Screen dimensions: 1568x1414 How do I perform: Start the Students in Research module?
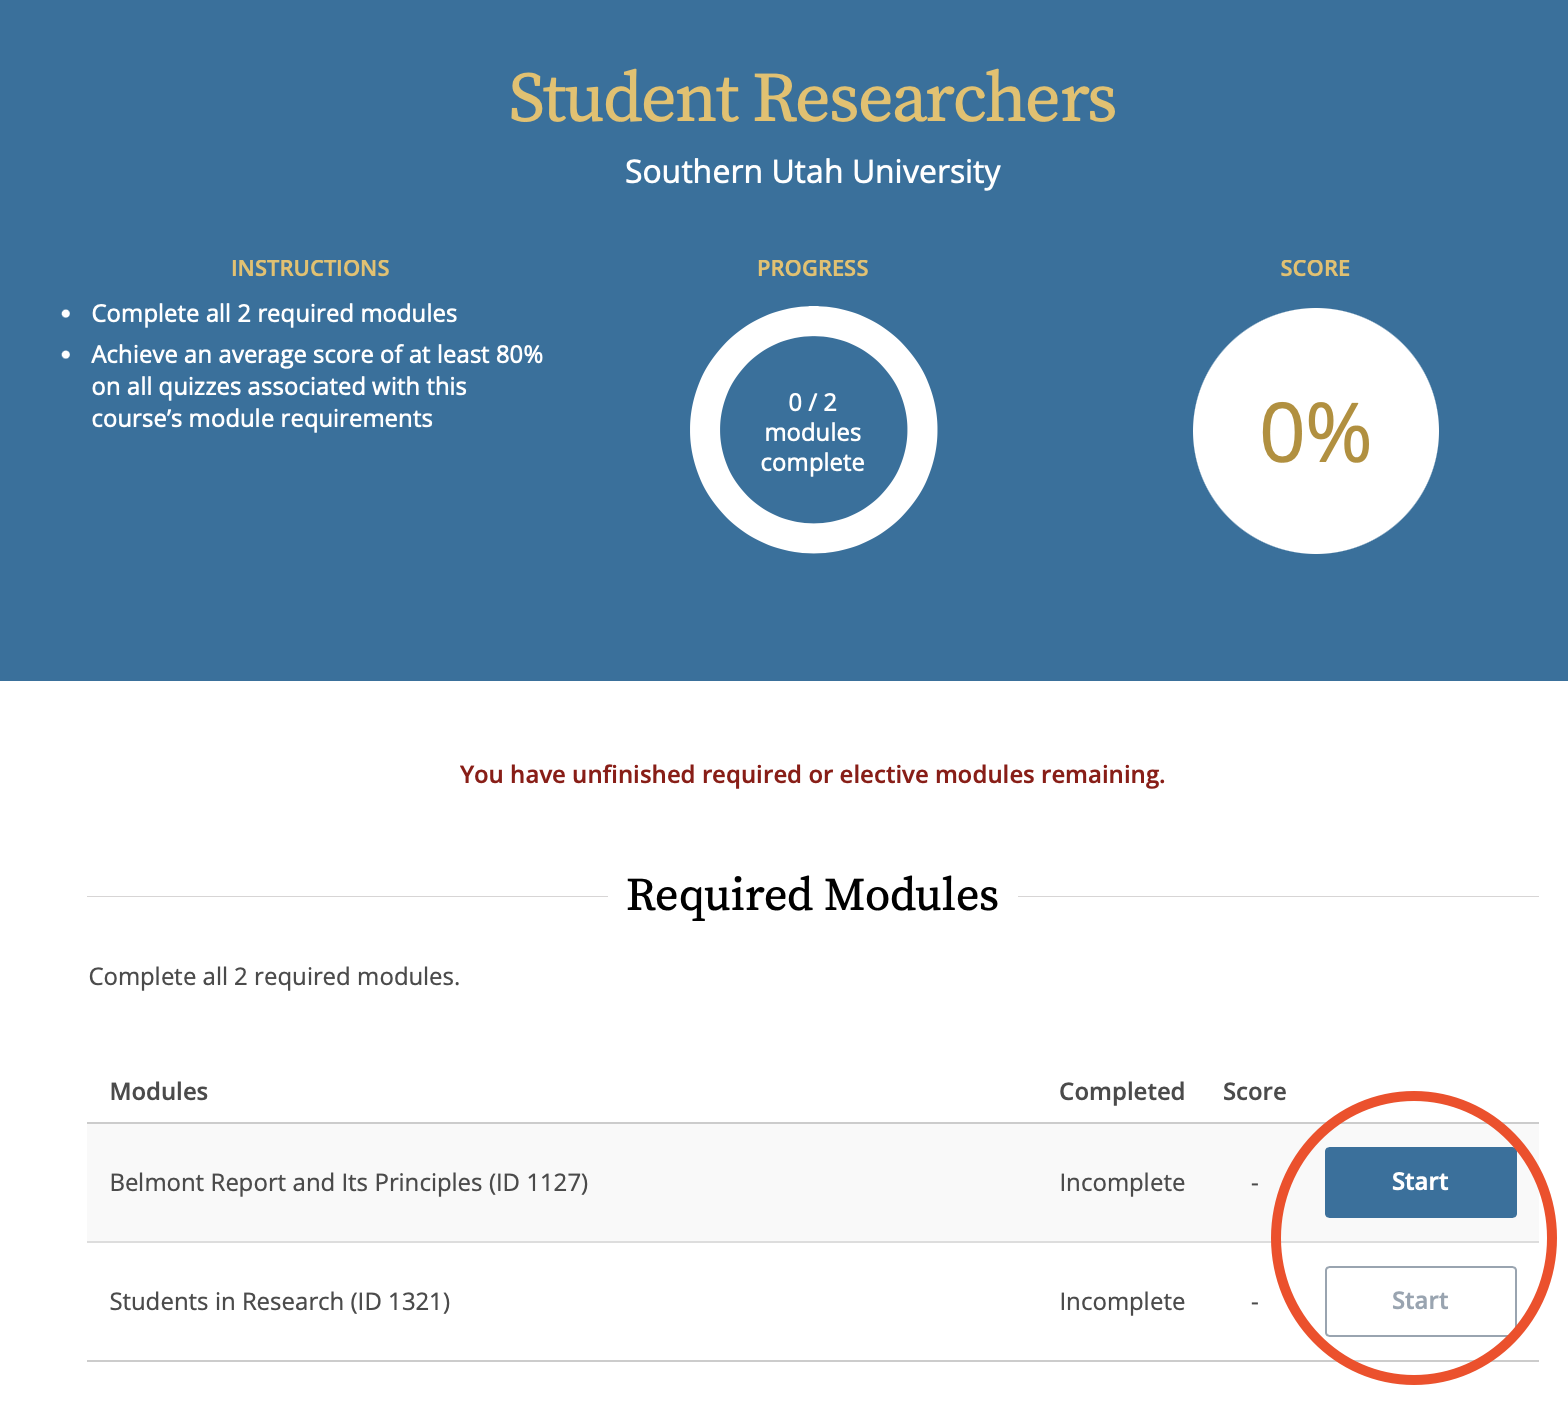[1420, 1301]
